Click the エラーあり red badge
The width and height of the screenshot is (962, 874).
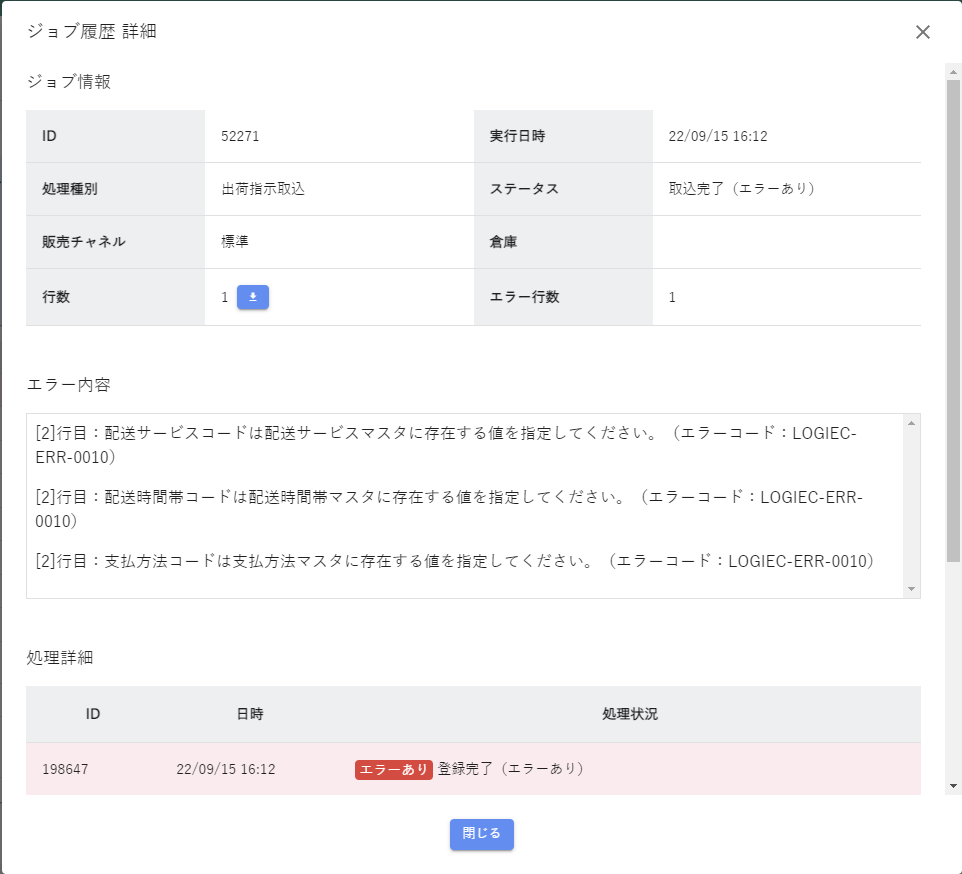pos(393,769)
